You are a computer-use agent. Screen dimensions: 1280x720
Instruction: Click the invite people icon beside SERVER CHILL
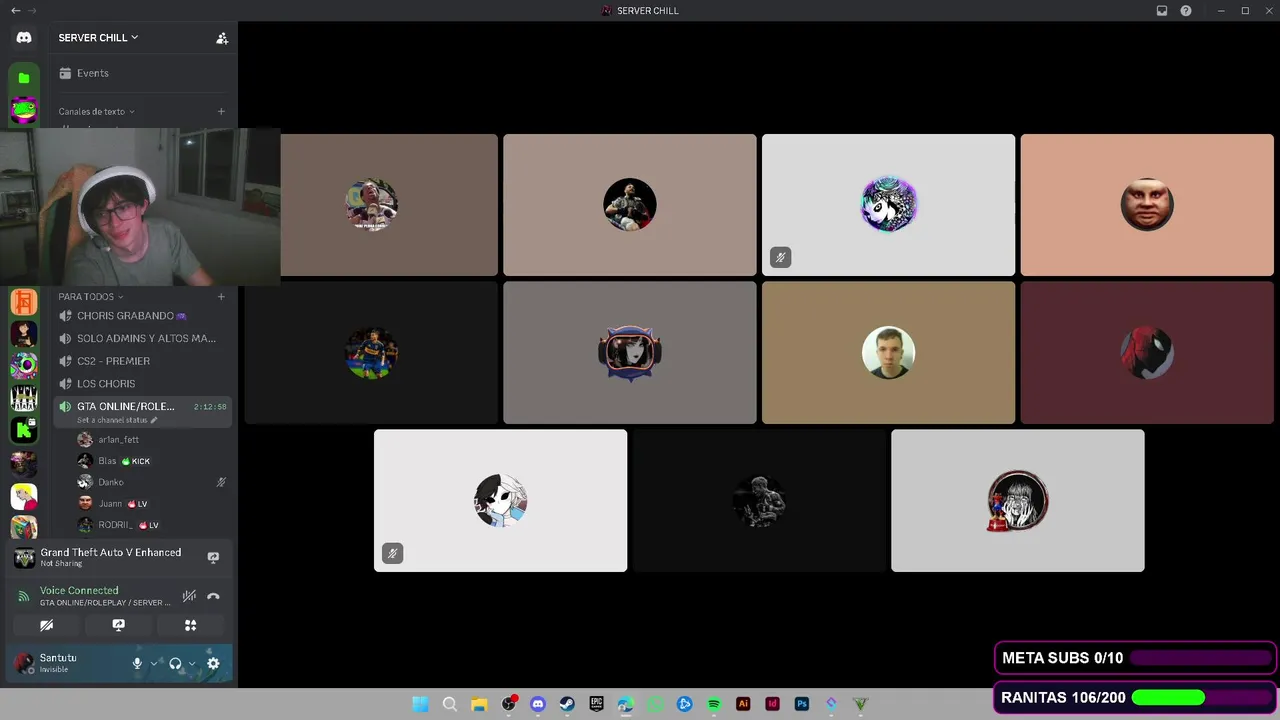tap(222, 38)
